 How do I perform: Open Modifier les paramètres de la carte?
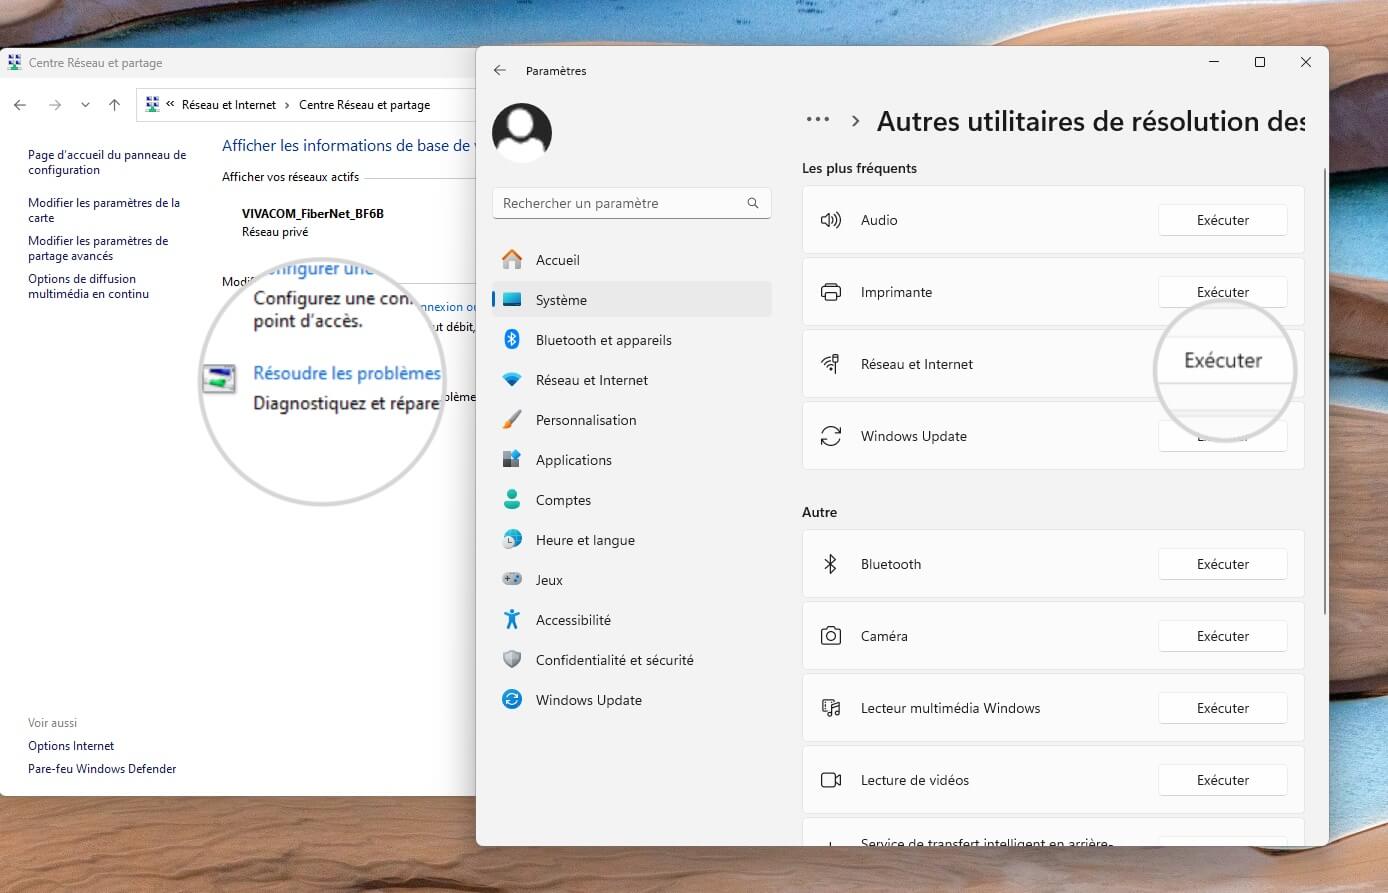[104, 210]
